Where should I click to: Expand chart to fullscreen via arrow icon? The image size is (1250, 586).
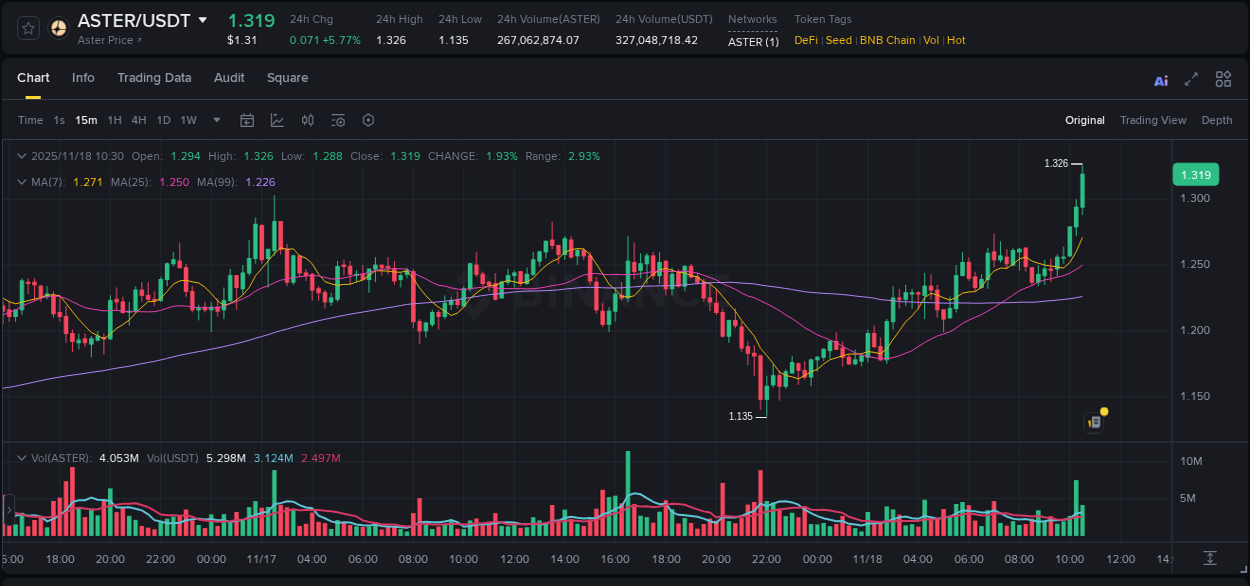pyautogui.click(x=1191, y=79)
